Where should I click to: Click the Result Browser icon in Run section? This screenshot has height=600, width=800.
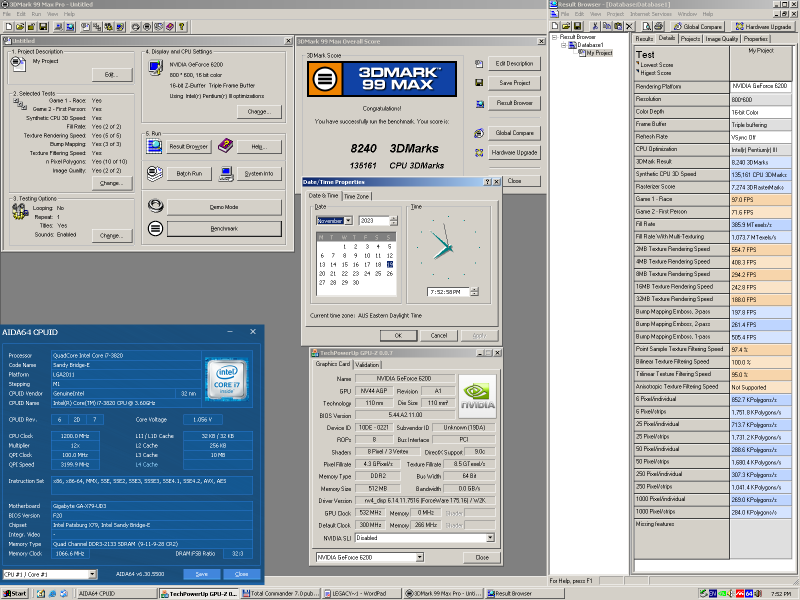coord(154,146)
